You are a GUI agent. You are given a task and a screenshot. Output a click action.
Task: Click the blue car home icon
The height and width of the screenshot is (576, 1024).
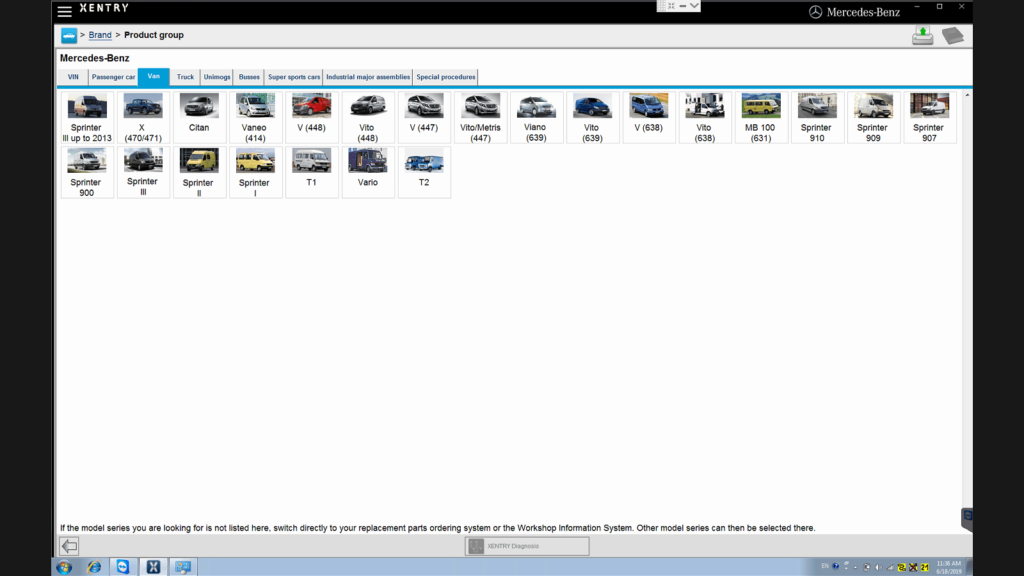(69, 36)
